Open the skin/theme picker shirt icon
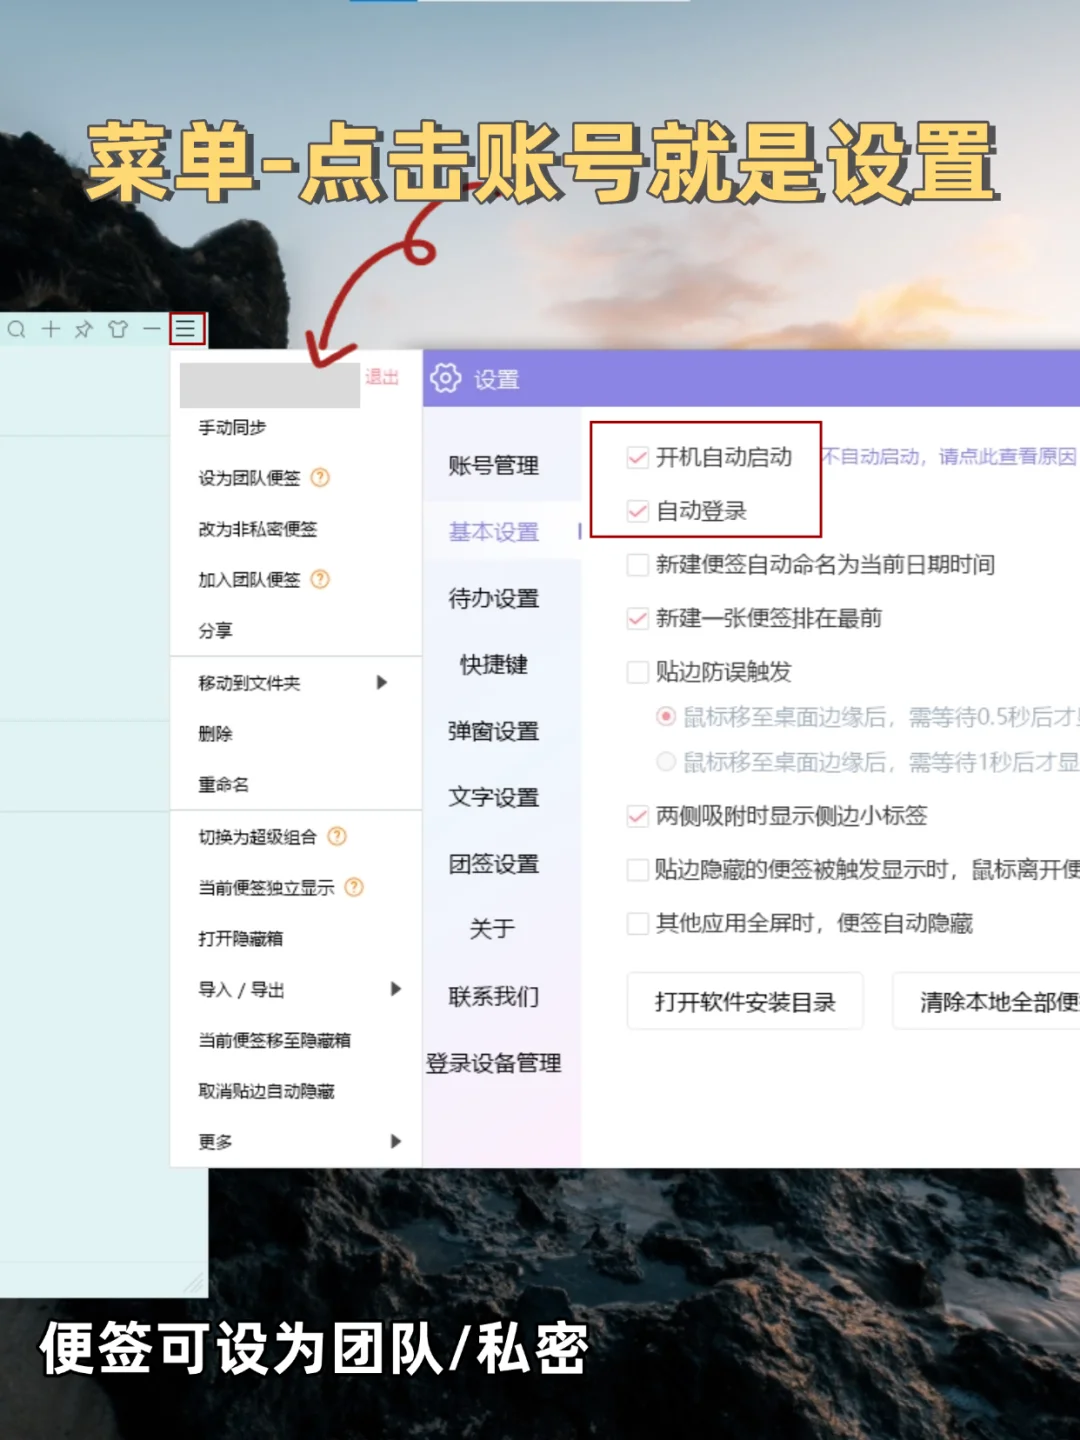 [x=117, y=328]
